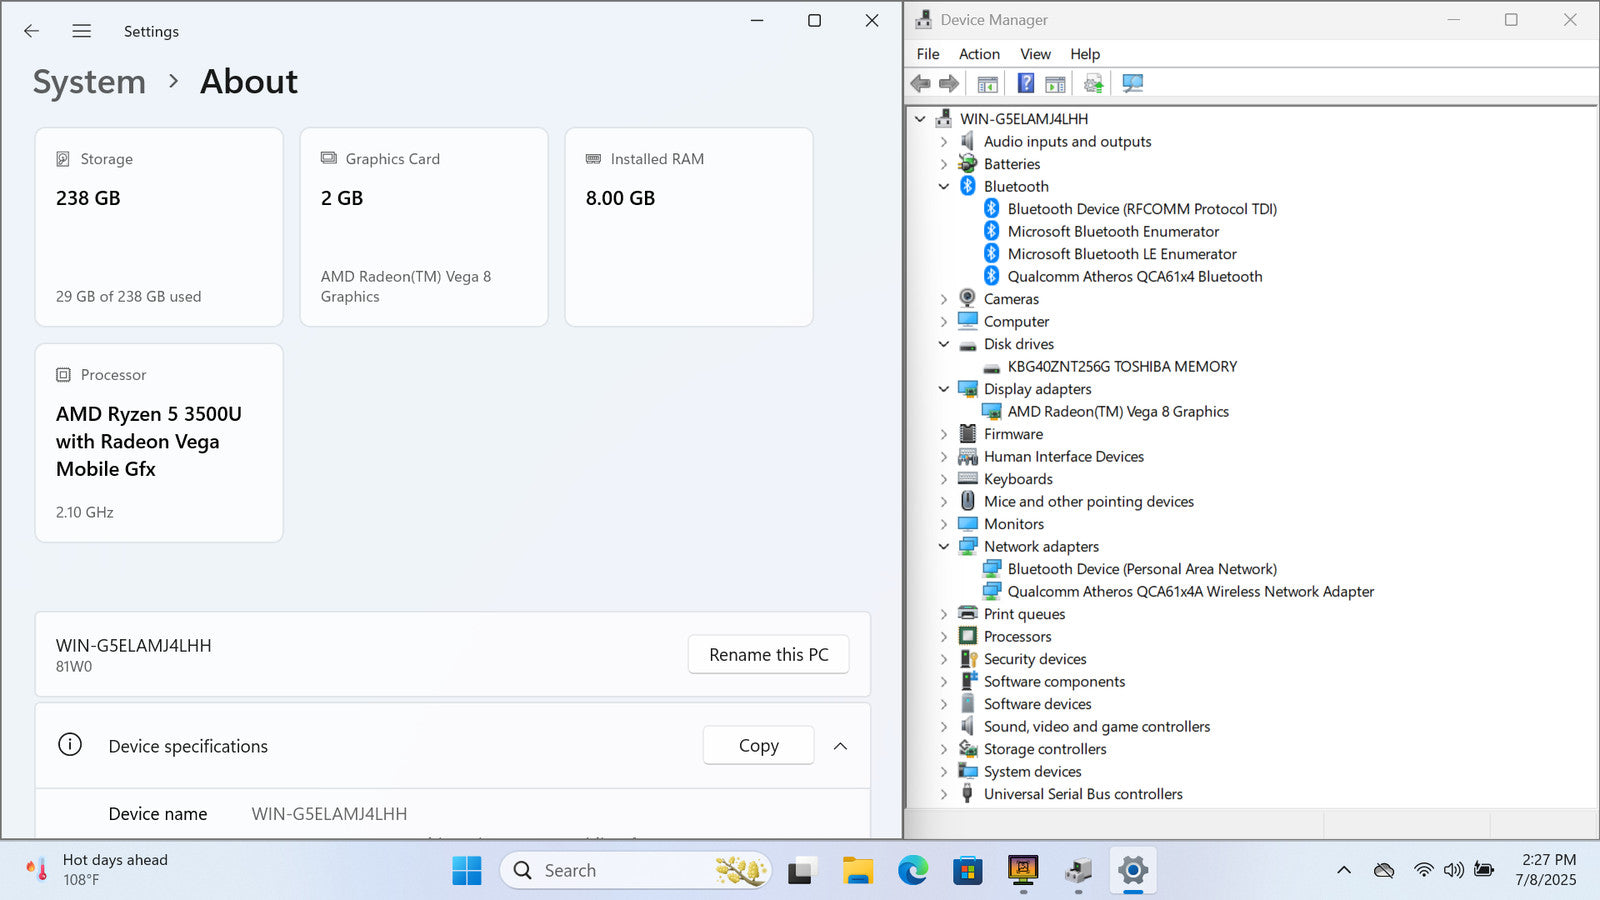Click the Forward arrow in Device Manager toolbar
The image size is (1600, 900).
tap(949, 84)
